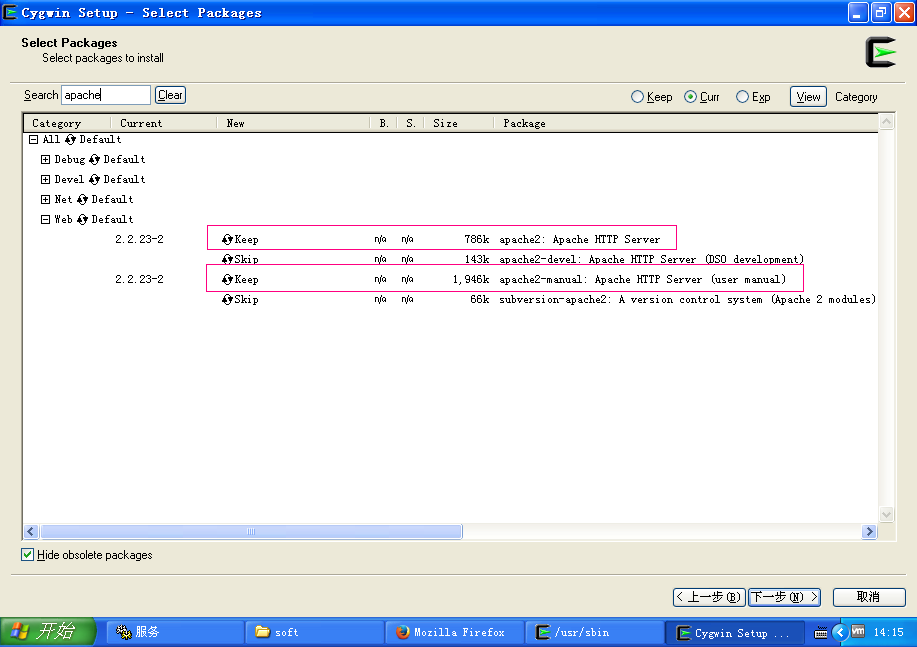Click the 786k size value
917x647 pixels.
pyautogui.click(x=476, y=239)
